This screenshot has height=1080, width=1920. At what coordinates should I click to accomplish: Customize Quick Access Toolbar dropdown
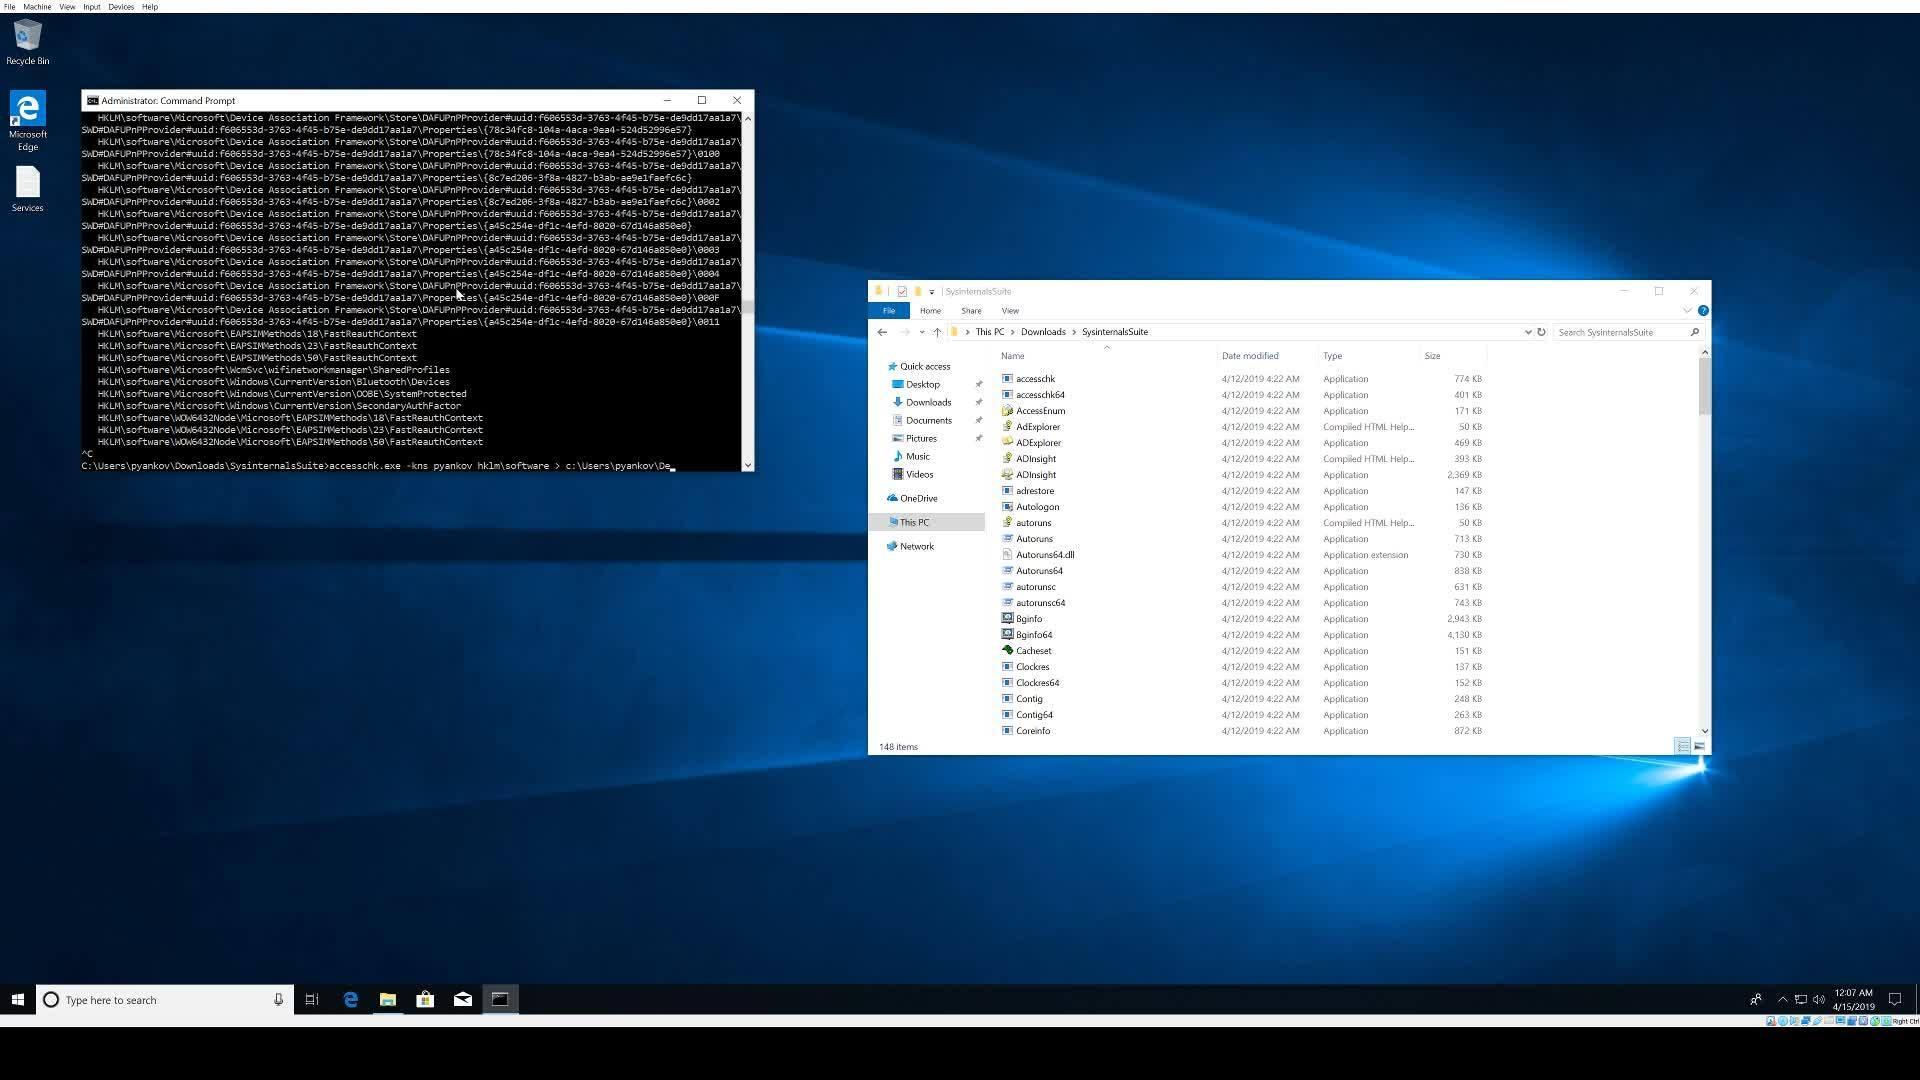point(931,292)
